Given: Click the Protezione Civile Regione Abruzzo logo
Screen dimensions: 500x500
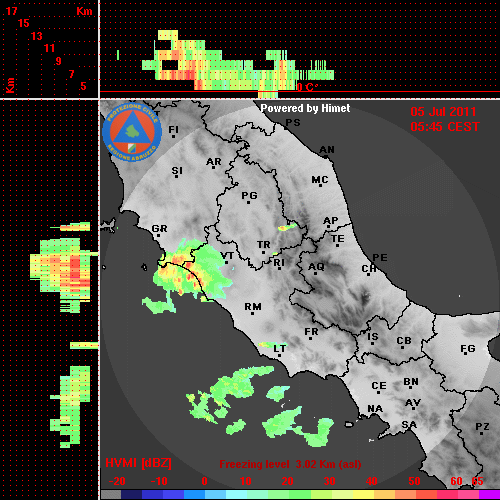Looking at the screenshot, I should coord(132,132).
